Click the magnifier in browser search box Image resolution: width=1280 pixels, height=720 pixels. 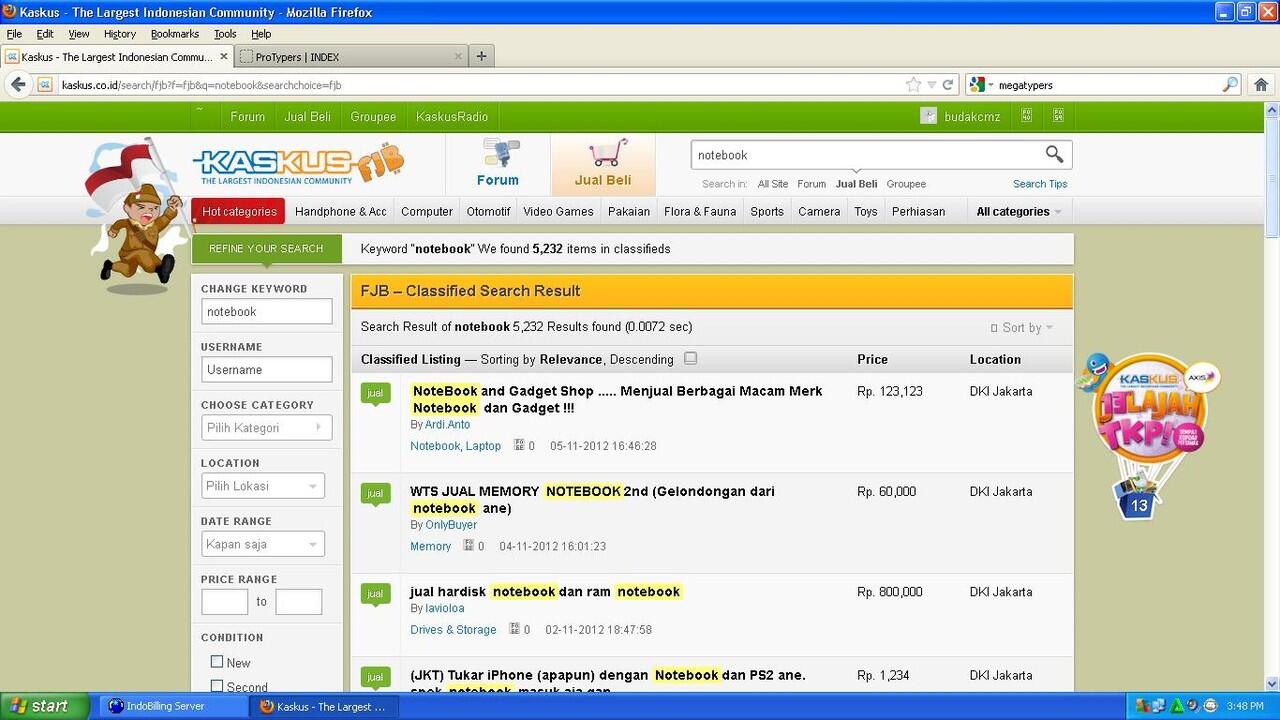click(x=1230, y=85)
